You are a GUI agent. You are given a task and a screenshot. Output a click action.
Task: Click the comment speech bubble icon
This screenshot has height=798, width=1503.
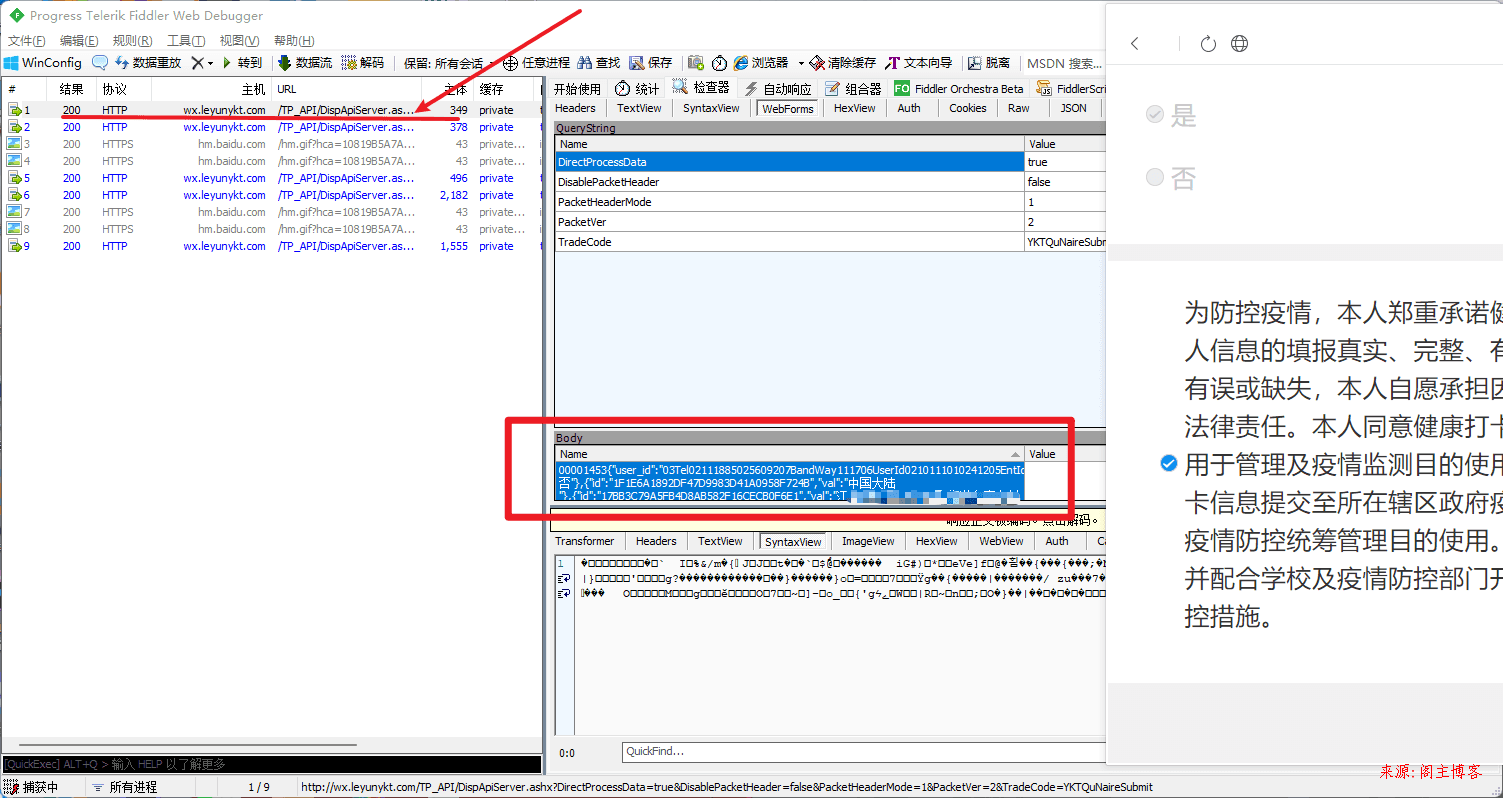pyautogui.click(x=100, y=63)
